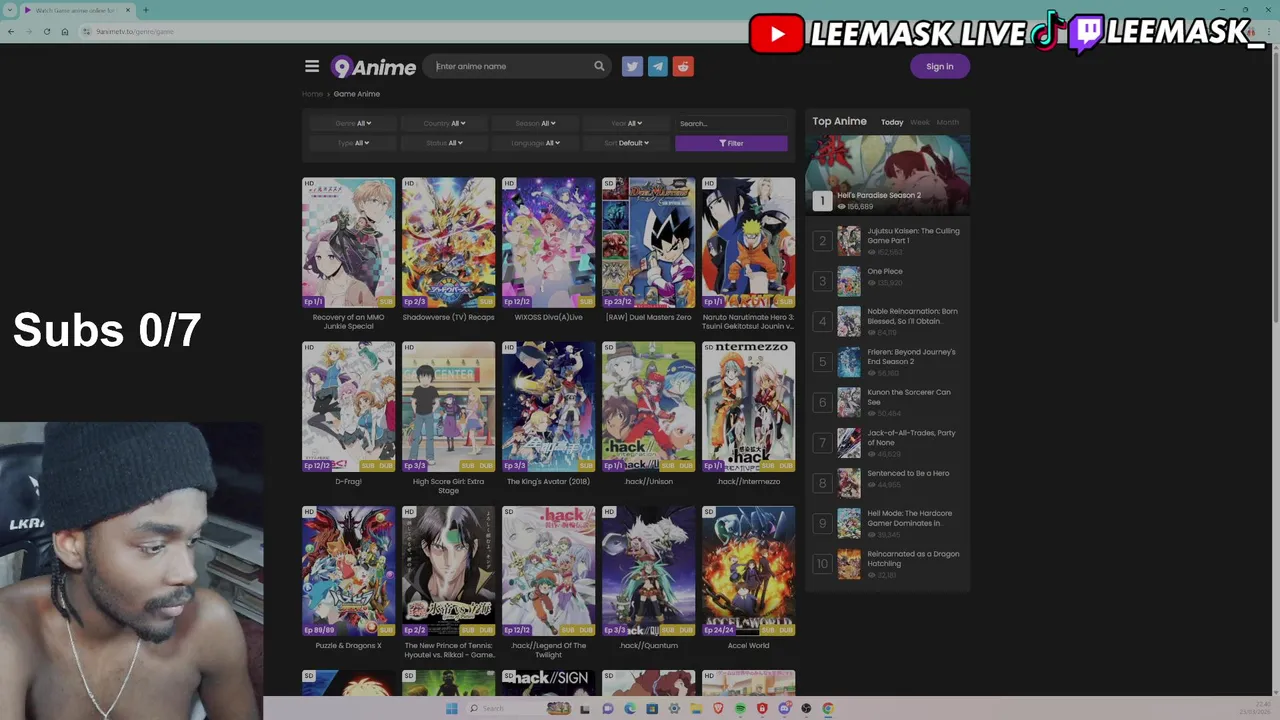This screenshot has width=1280, height=720.
Task: Open Hell's Paradise Season 2 banner
Action: [888, 174]
